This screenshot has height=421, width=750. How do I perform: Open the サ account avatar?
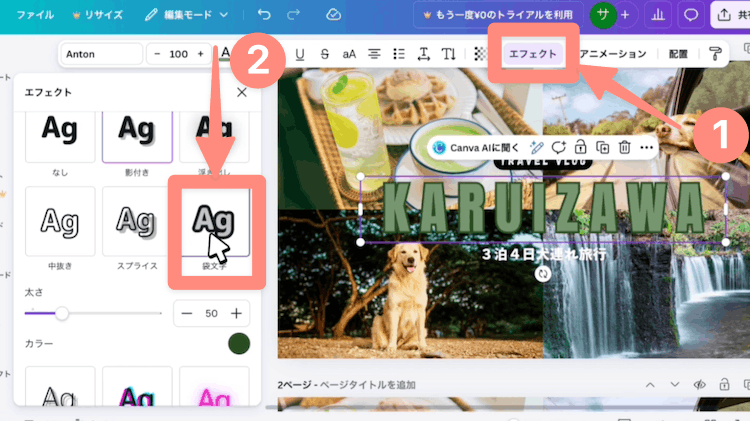(603, 15)
